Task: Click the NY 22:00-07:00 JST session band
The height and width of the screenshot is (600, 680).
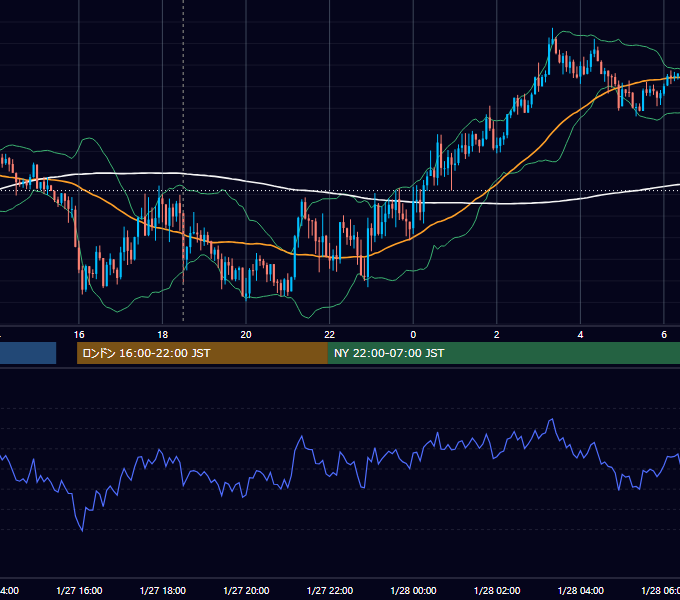Action: pyautogui.click(x=503, y=353)
